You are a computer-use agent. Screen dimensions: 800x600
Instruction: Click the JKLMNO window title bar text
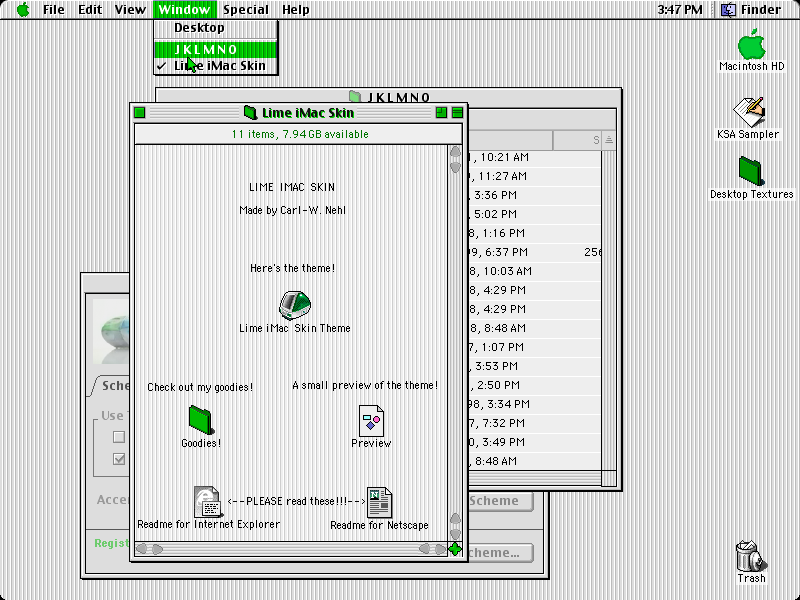coord(399,97)
